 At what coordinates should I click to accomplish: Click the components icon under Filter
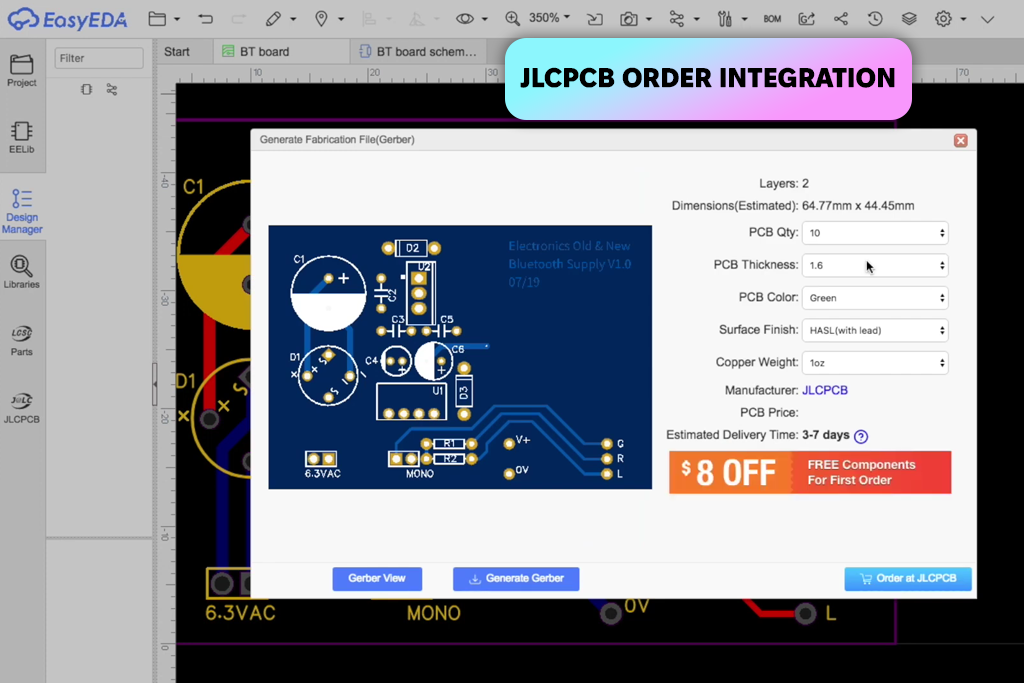point(86,89)
